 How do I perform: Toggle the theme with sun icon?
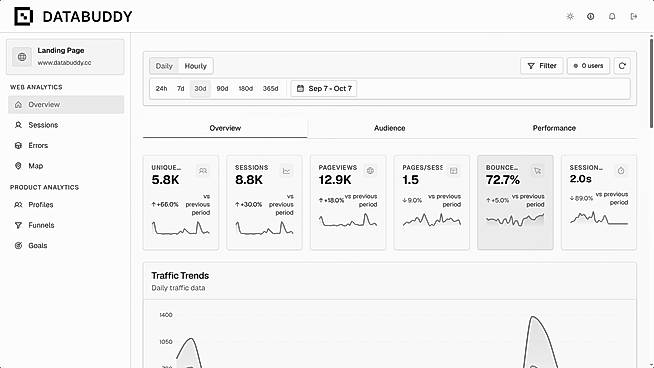[570, 17]
